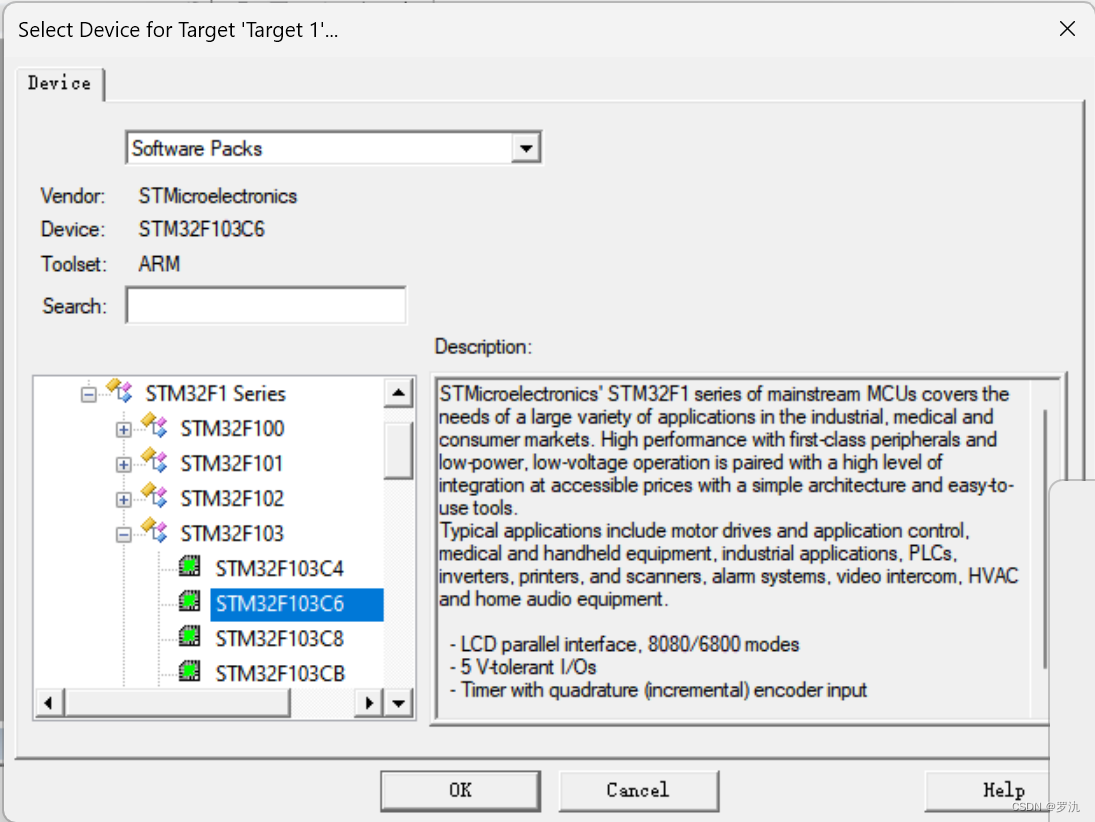The width and height of the screenshot is (1095, 822).
Task: Click the STM32F100 subfamily icon
Action: [x=154, y=426]
